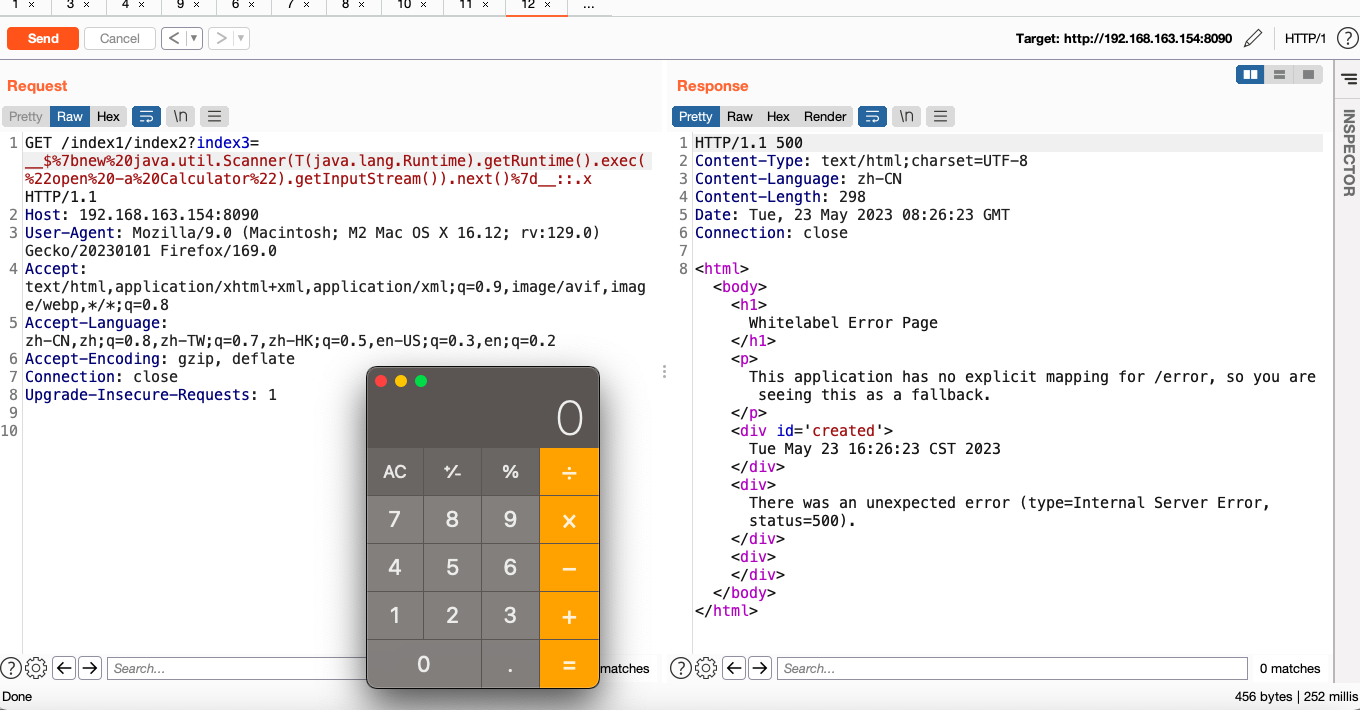Screen dimensions: 1360x710
Task: Open the tab overflow ellipsis
Action: coord(589,6)
